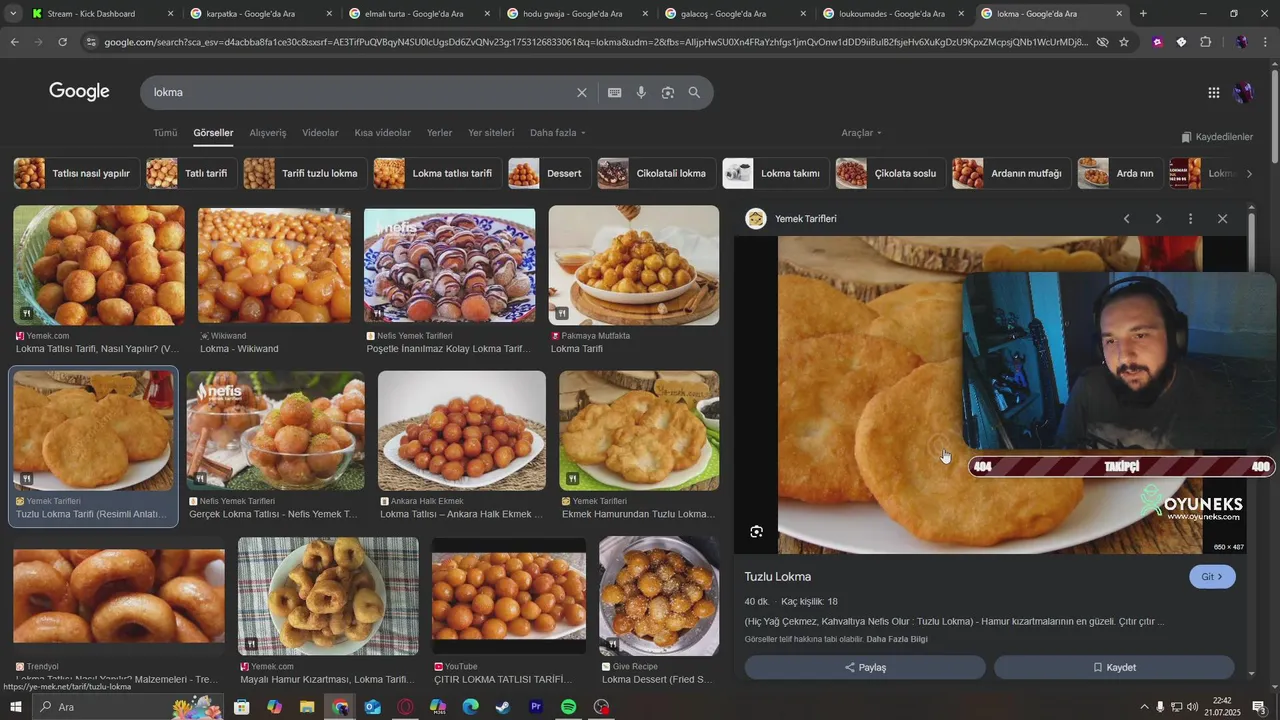
Task: Open Ankara Halk Ekmek lokma image
Action: 462,431
